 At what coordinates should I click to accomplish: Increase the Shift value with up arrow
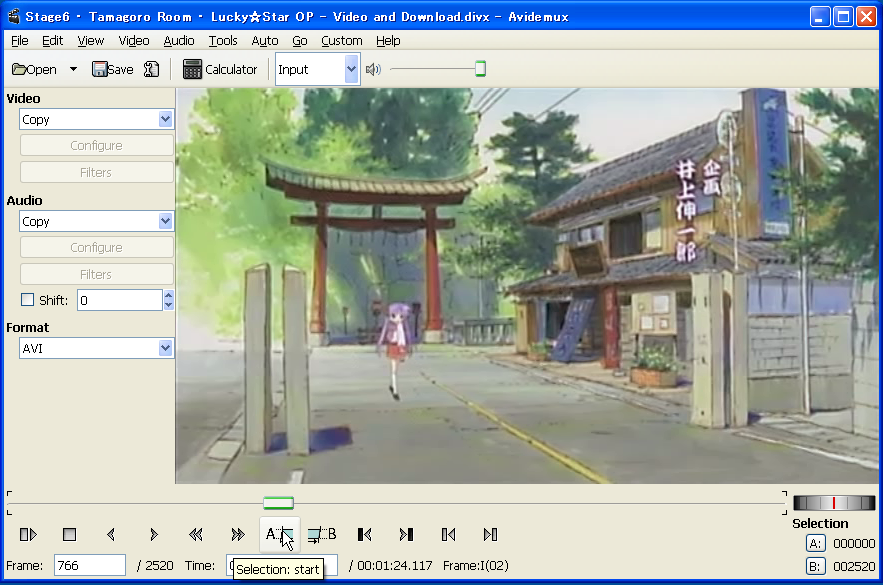coord(168,295)
